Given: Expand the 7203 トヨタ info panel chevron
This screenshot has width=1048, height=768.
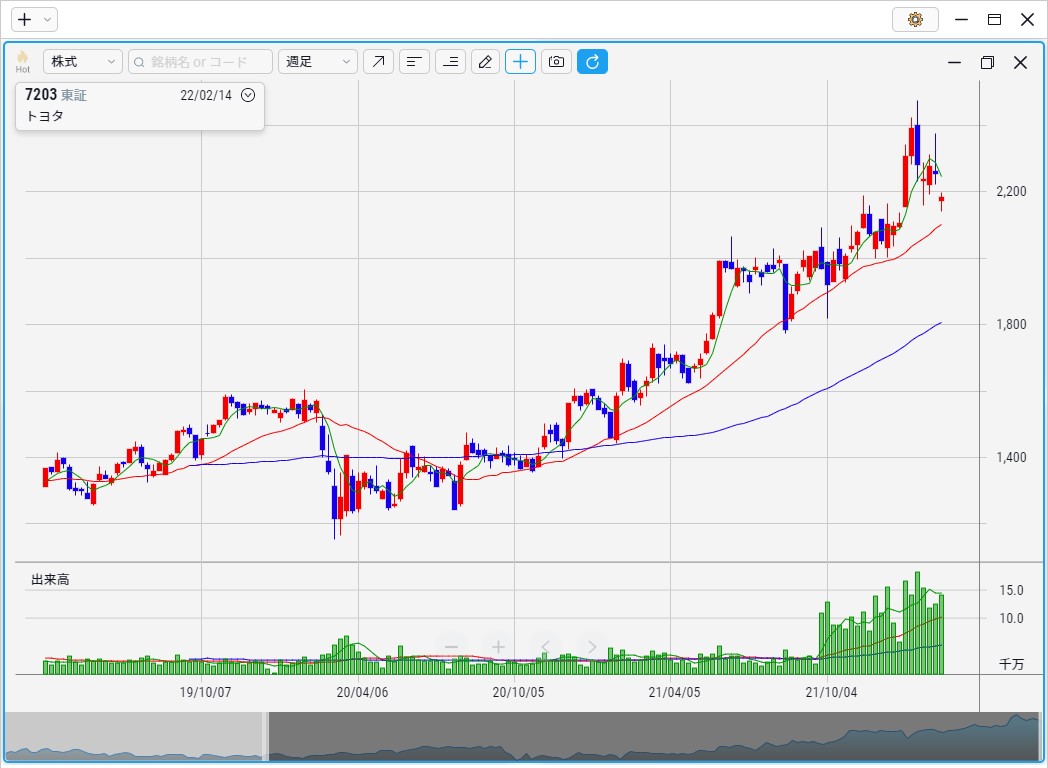Looking at the screenshot, I should (248, 95).
